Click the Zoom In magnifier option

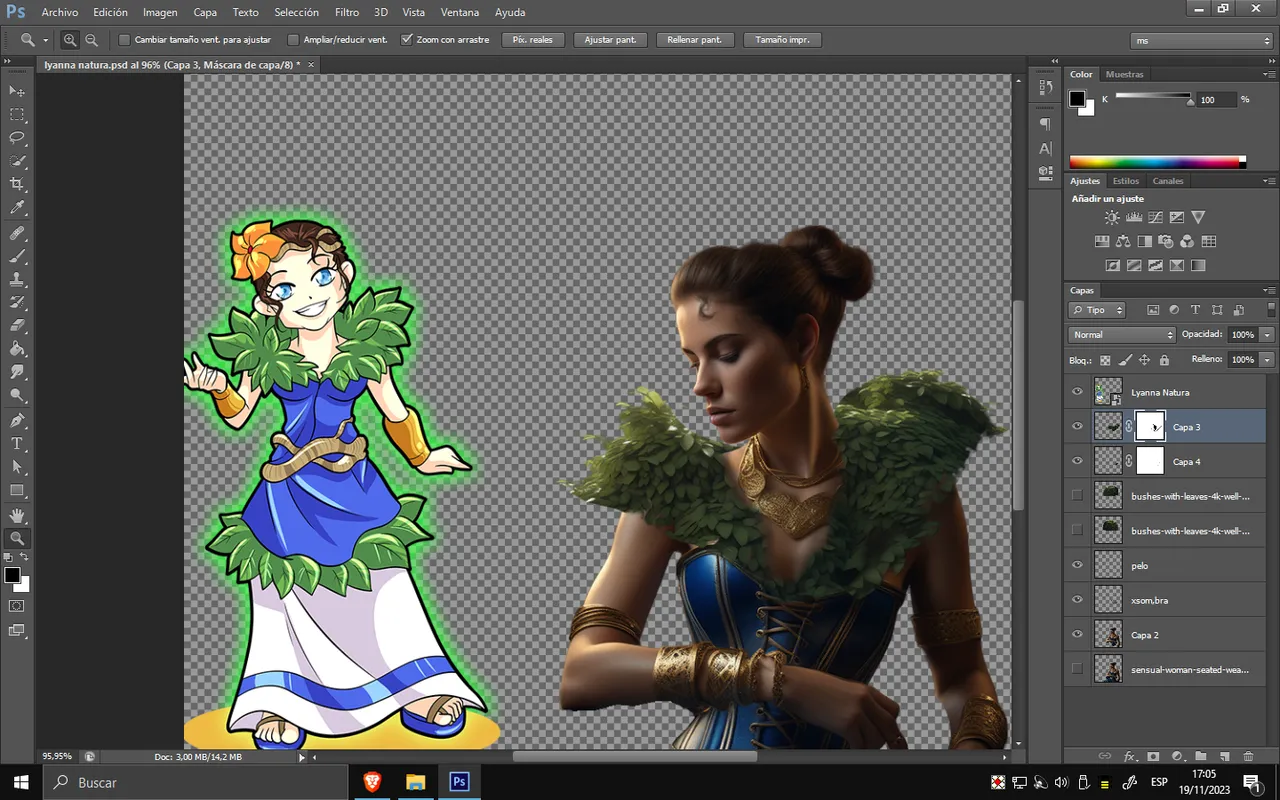tap(70, 40)
